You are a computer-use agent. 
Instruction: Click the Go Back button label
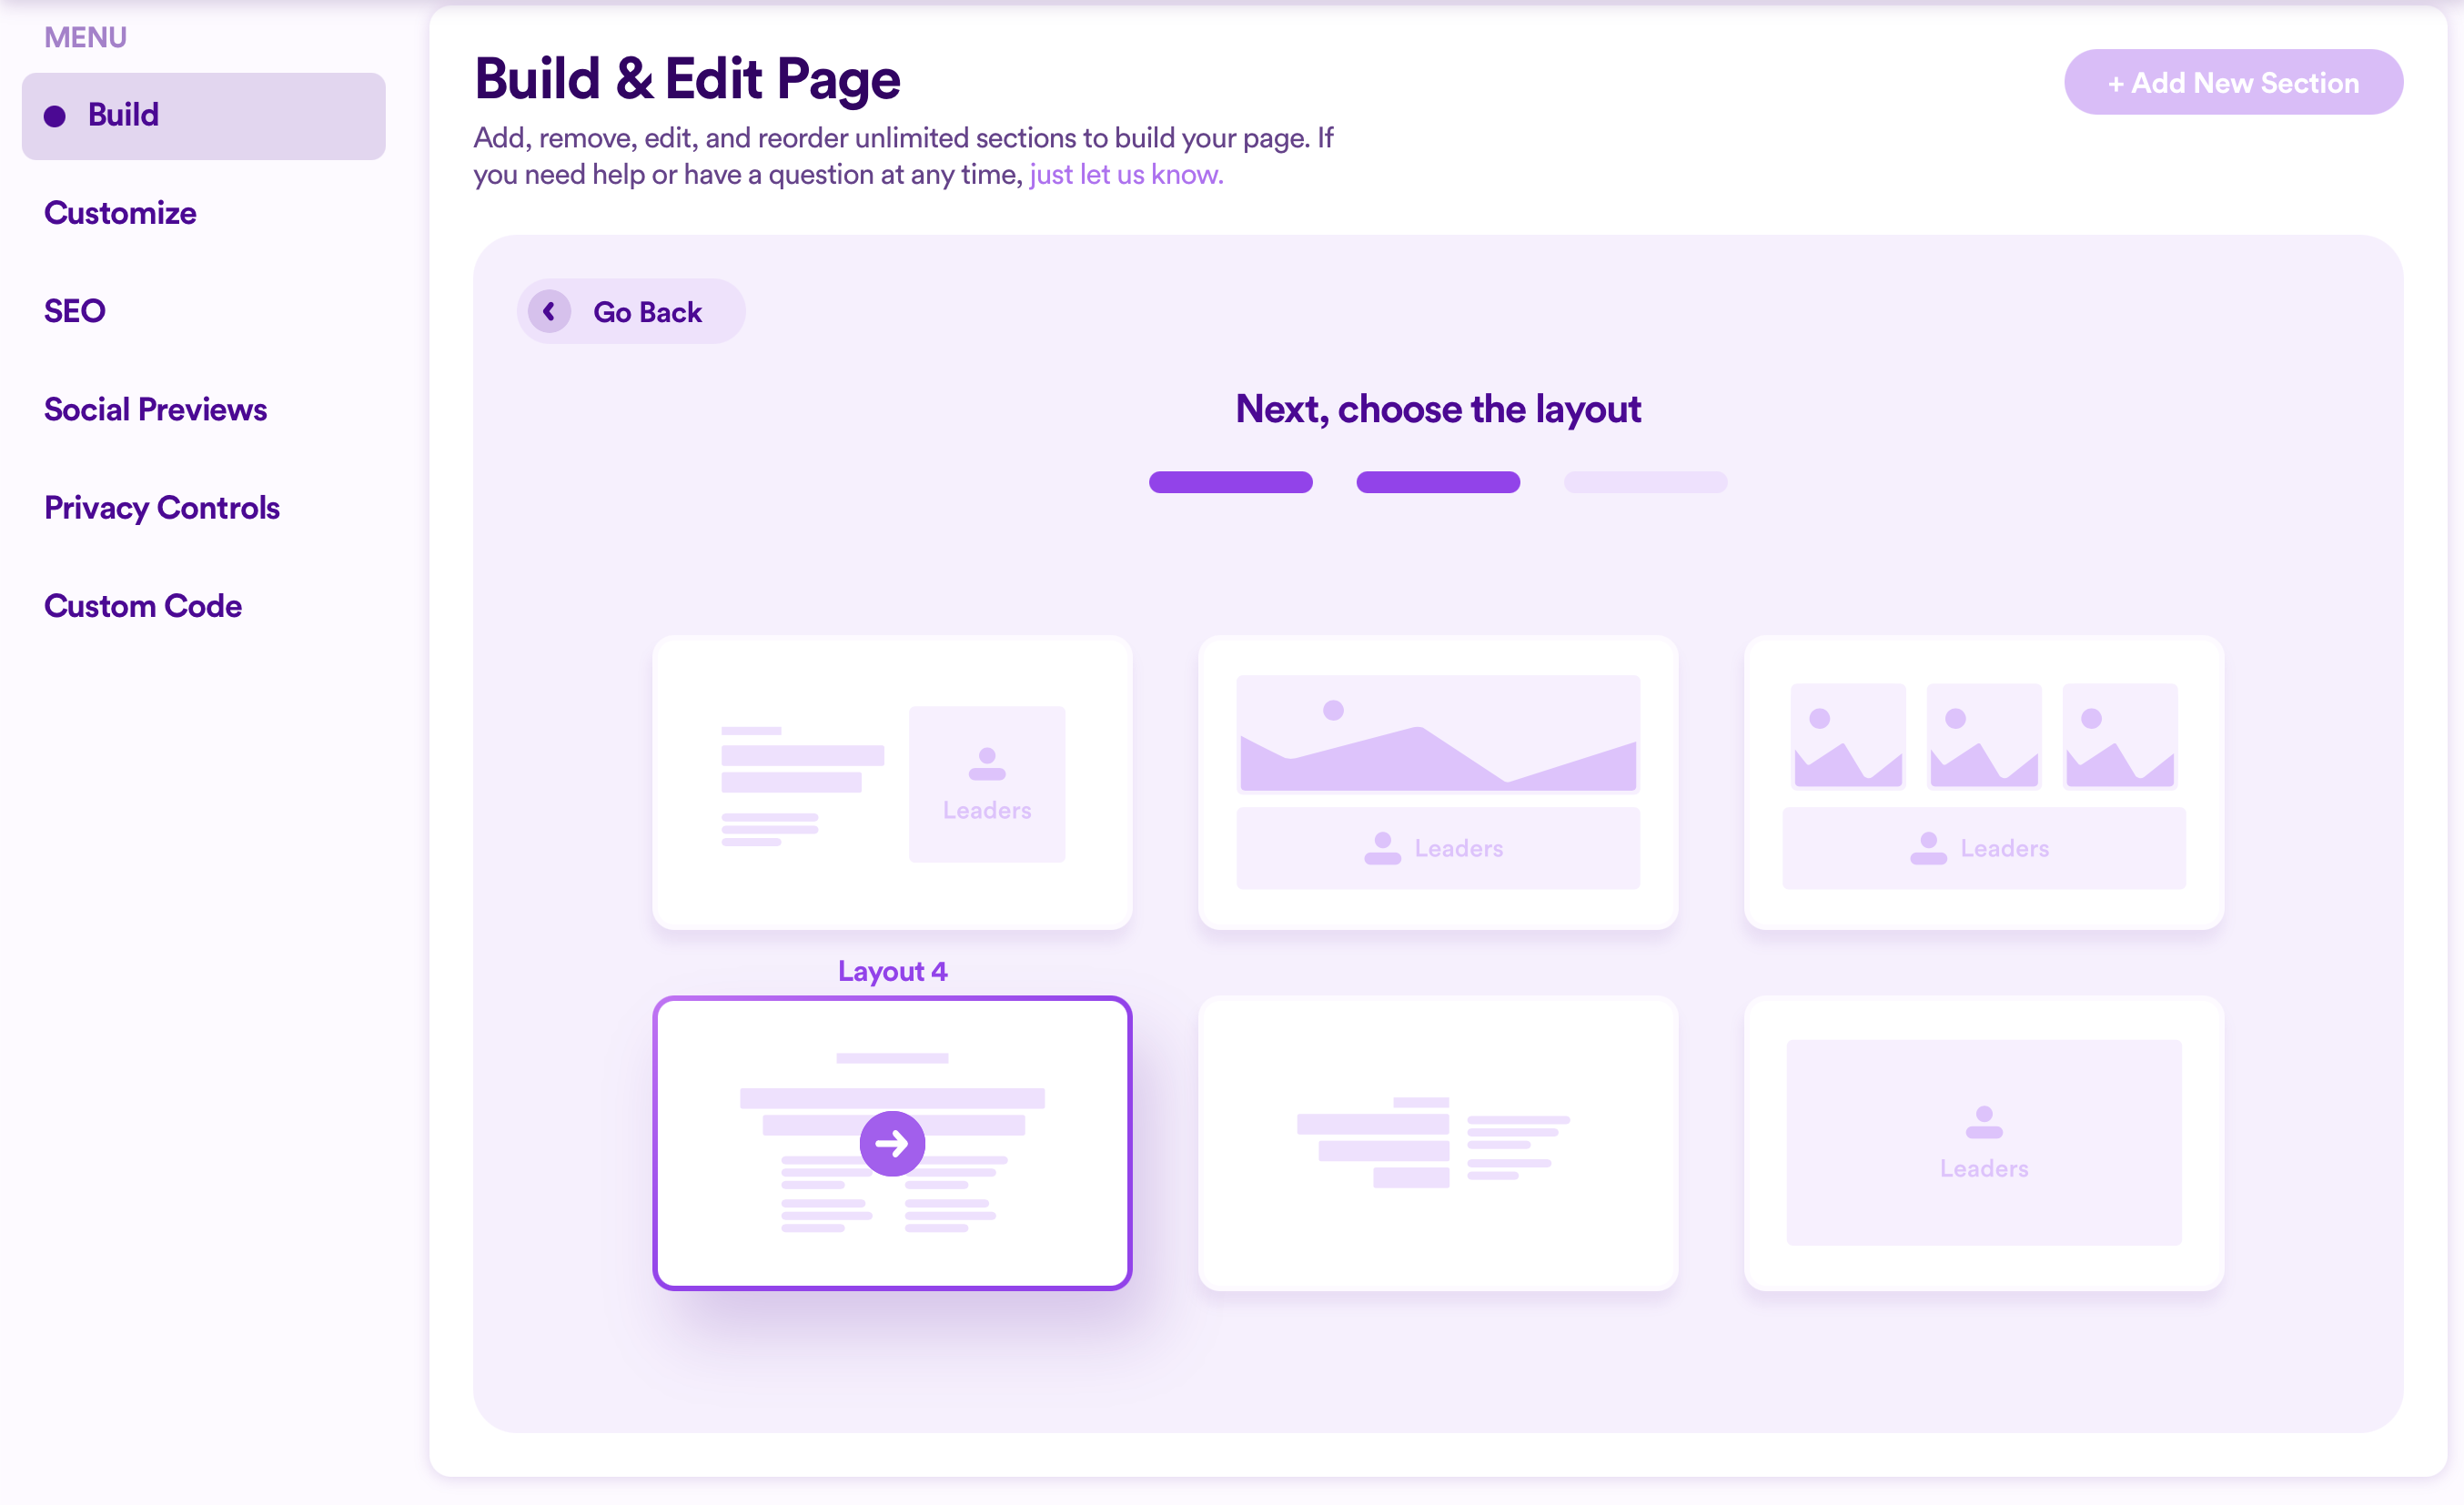coord(647,312)
